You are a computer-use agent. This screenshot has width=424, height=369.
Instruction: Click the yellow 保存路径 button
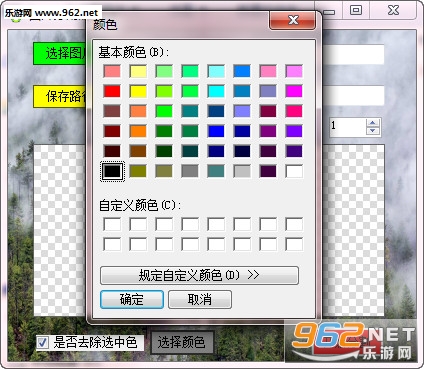click(60, 96)
